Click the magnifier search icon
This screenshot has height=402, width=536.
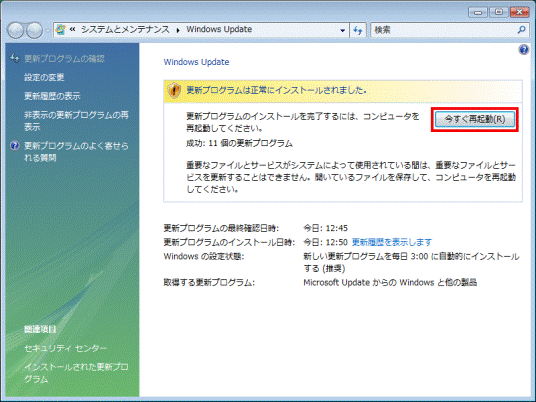click(x=521, y=30)
